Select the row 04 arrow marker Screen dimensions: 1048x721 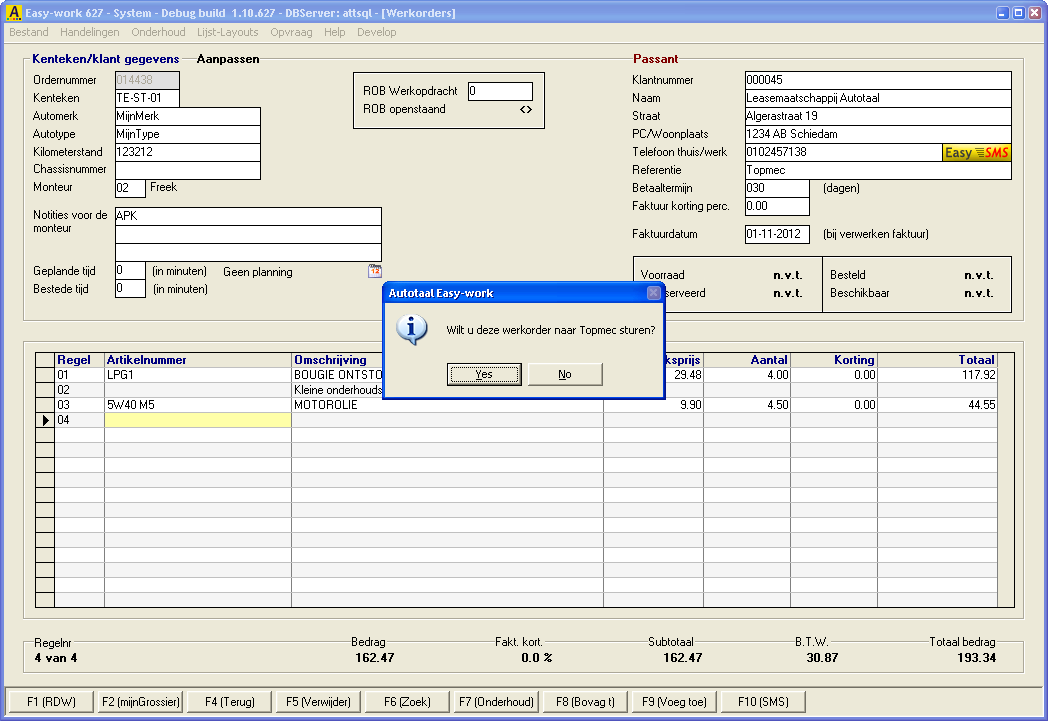45,420
